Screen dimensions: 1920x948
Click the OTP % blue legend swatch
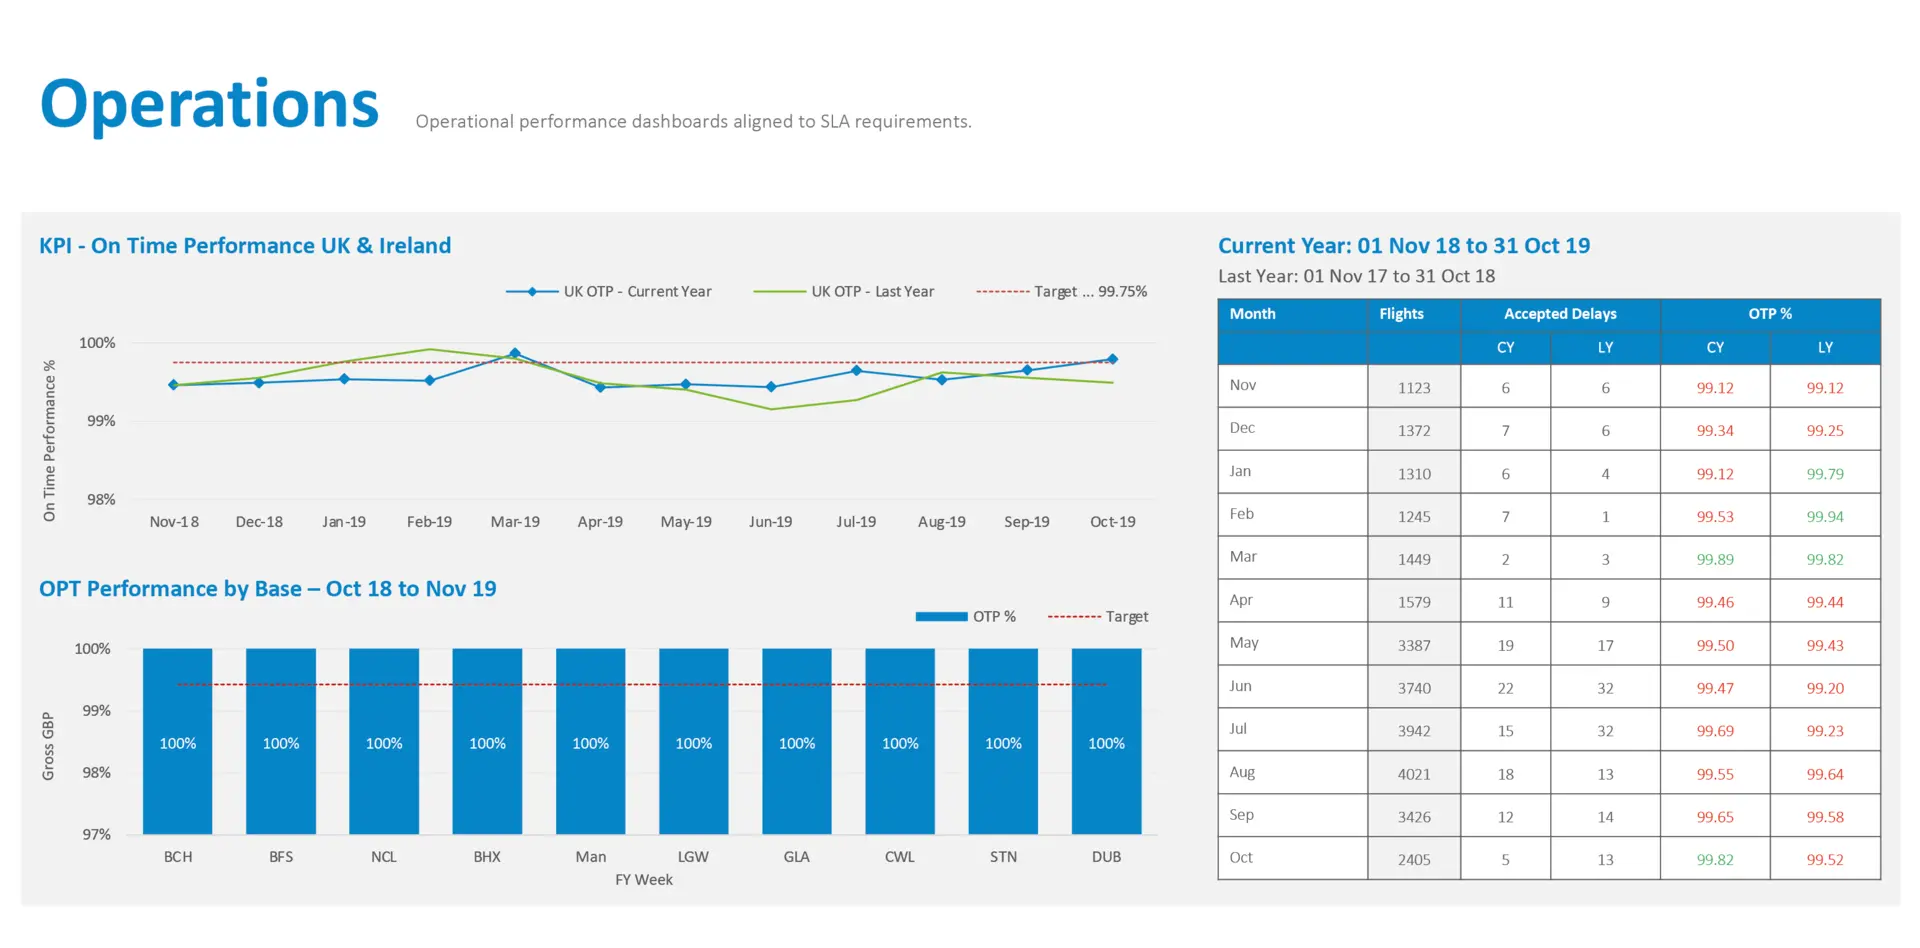(x=941, y=617)
